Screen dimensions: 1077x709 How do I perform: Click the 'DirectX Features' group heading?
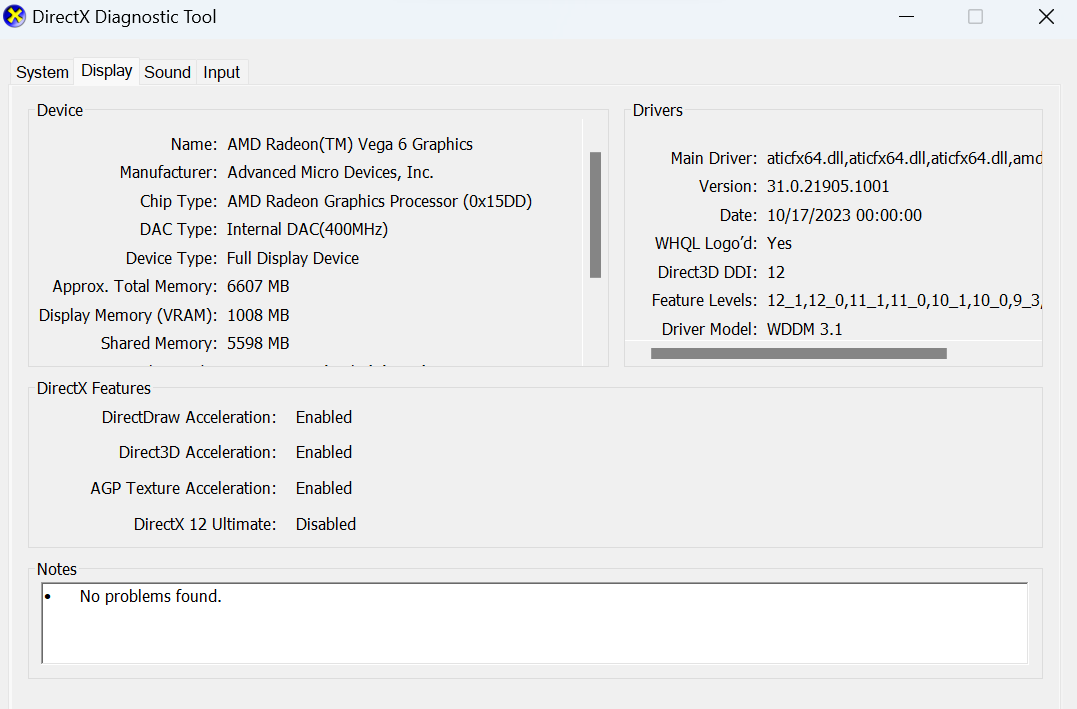coord(94,389)
